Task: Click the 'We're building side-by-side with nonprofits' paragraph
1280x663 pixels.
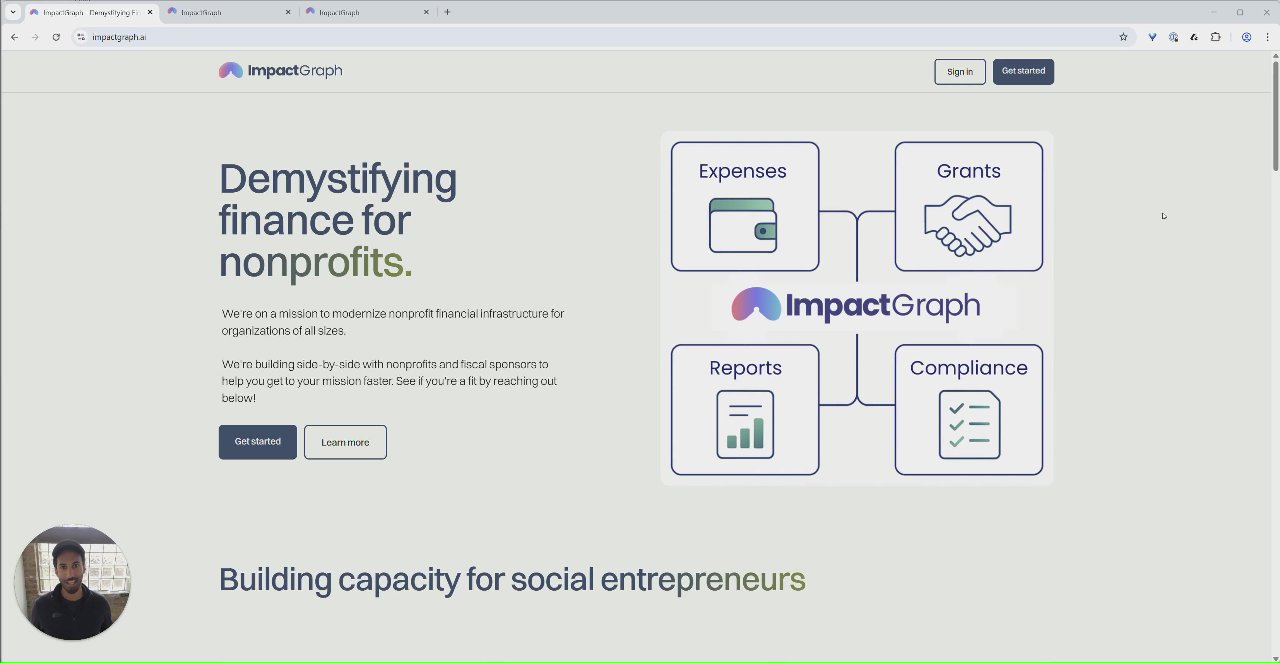Action: pos(390,381)
